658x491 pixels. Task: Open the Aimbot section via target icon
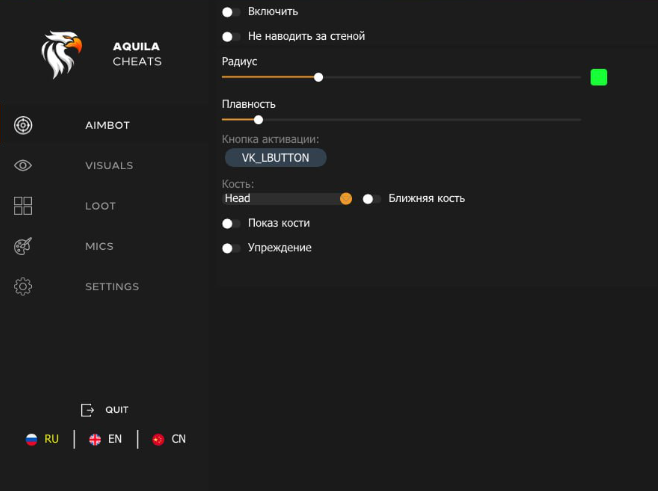(24, 125)
